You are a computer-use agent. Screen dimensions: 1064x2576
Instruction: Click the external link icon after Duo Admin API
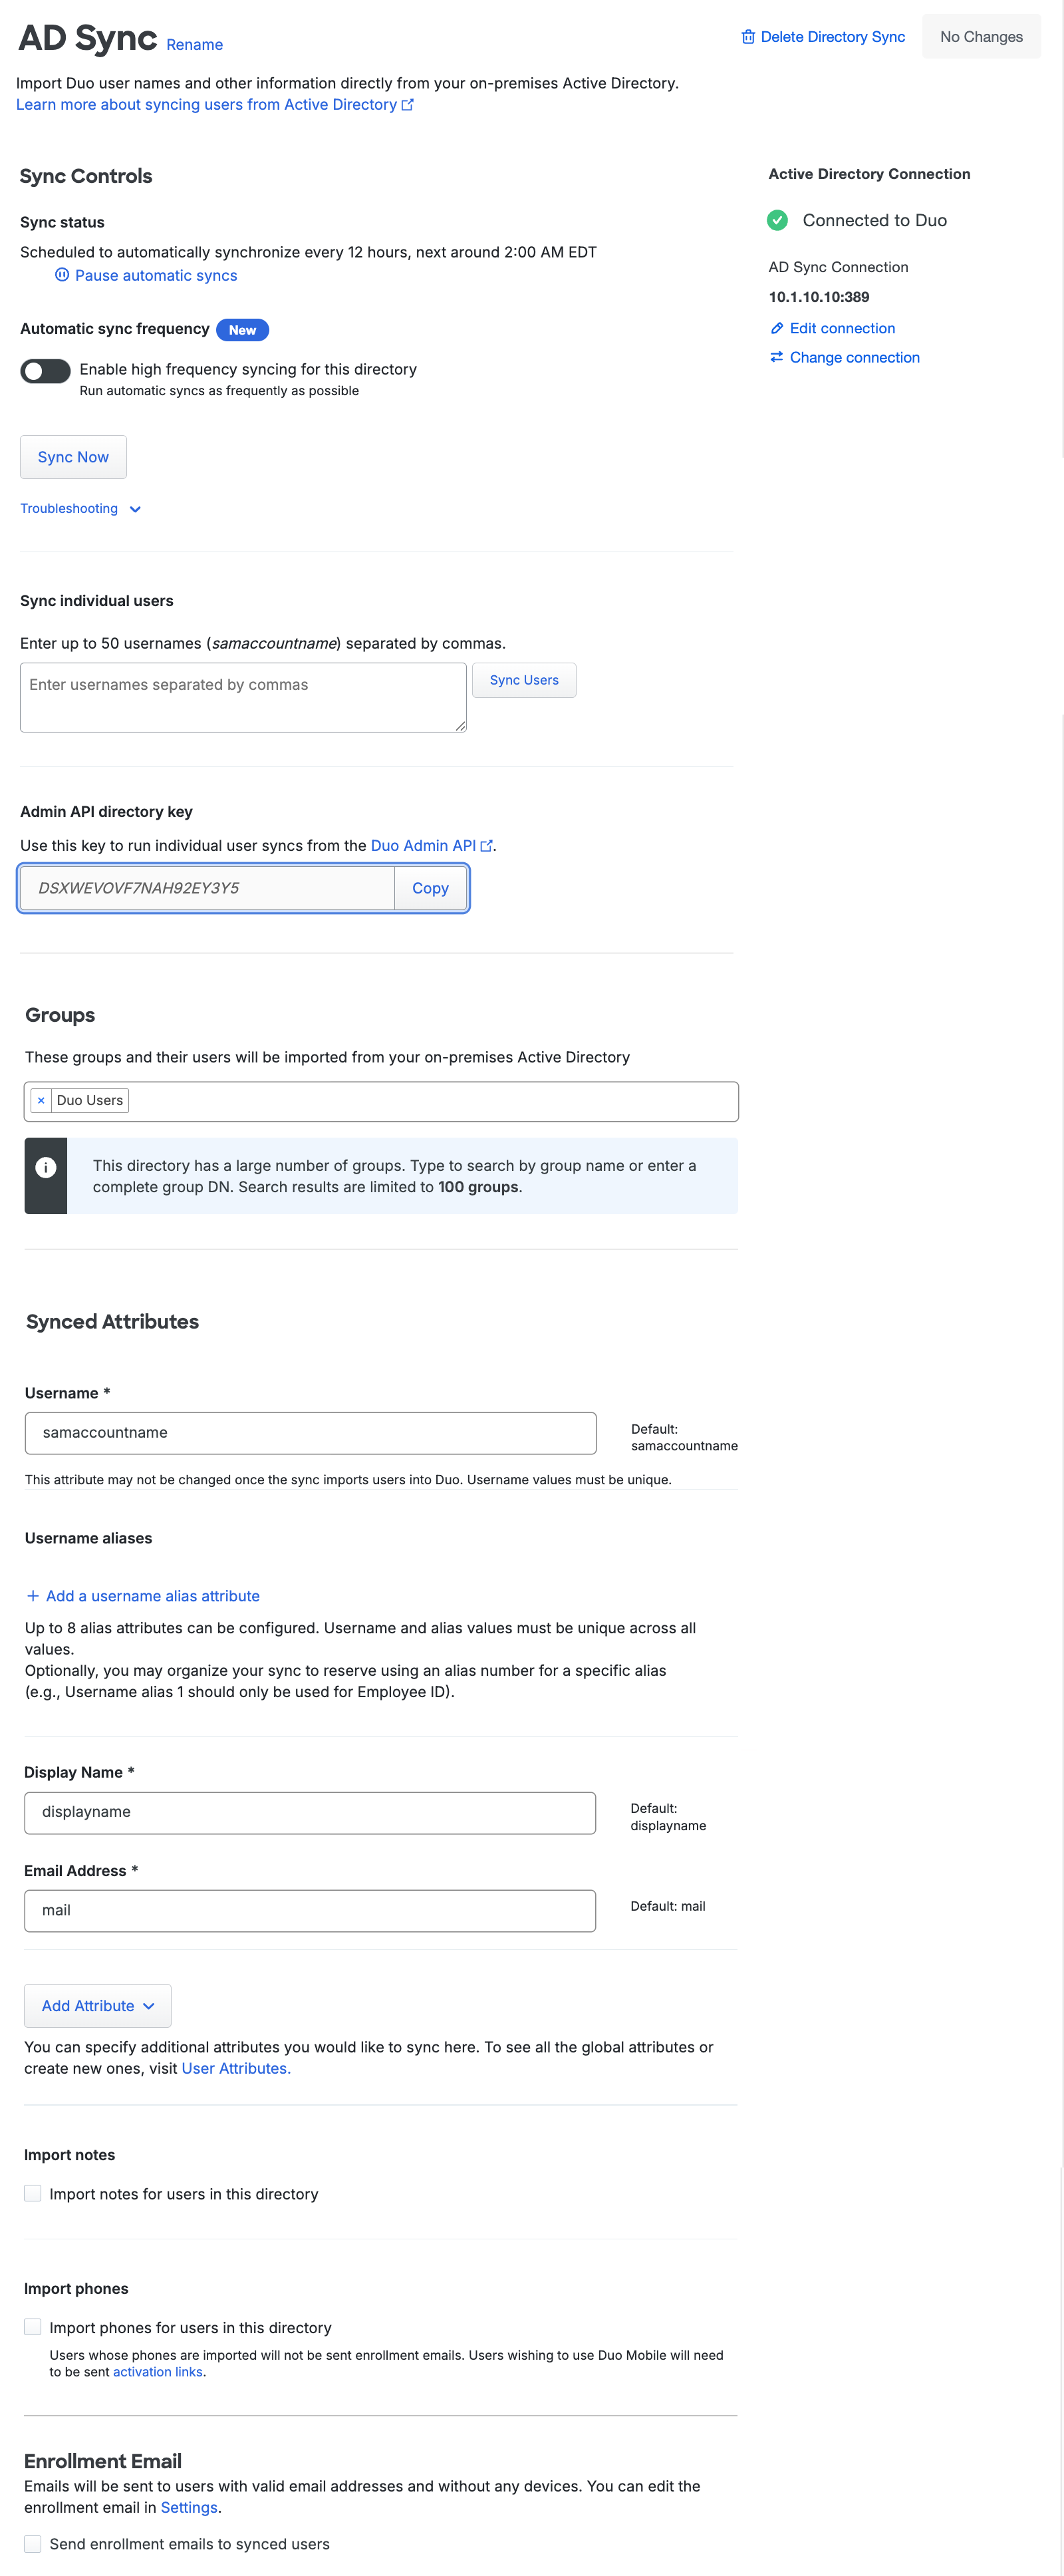487,845
